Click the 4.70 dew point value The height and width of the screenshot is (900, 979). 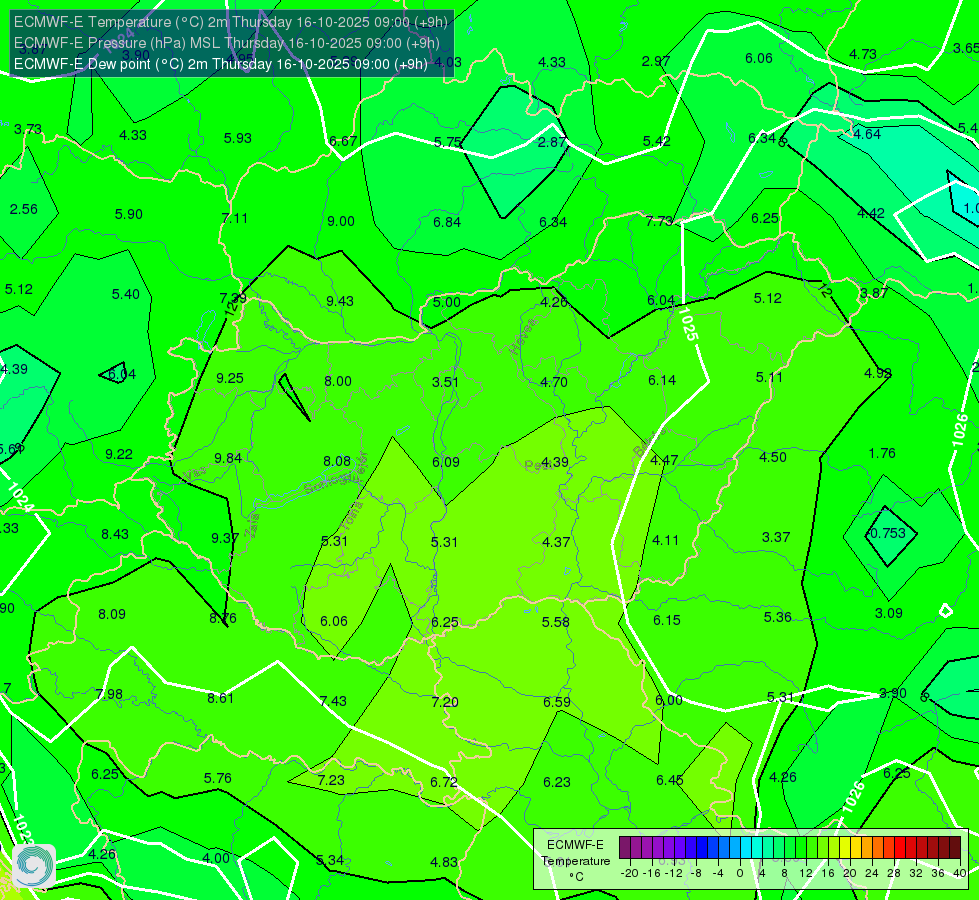point(554,382)
